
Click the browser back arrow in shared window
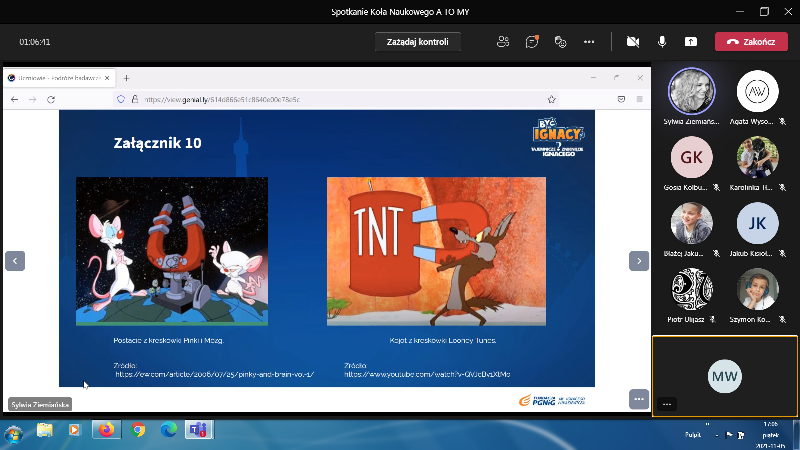[x=14, y=99]
